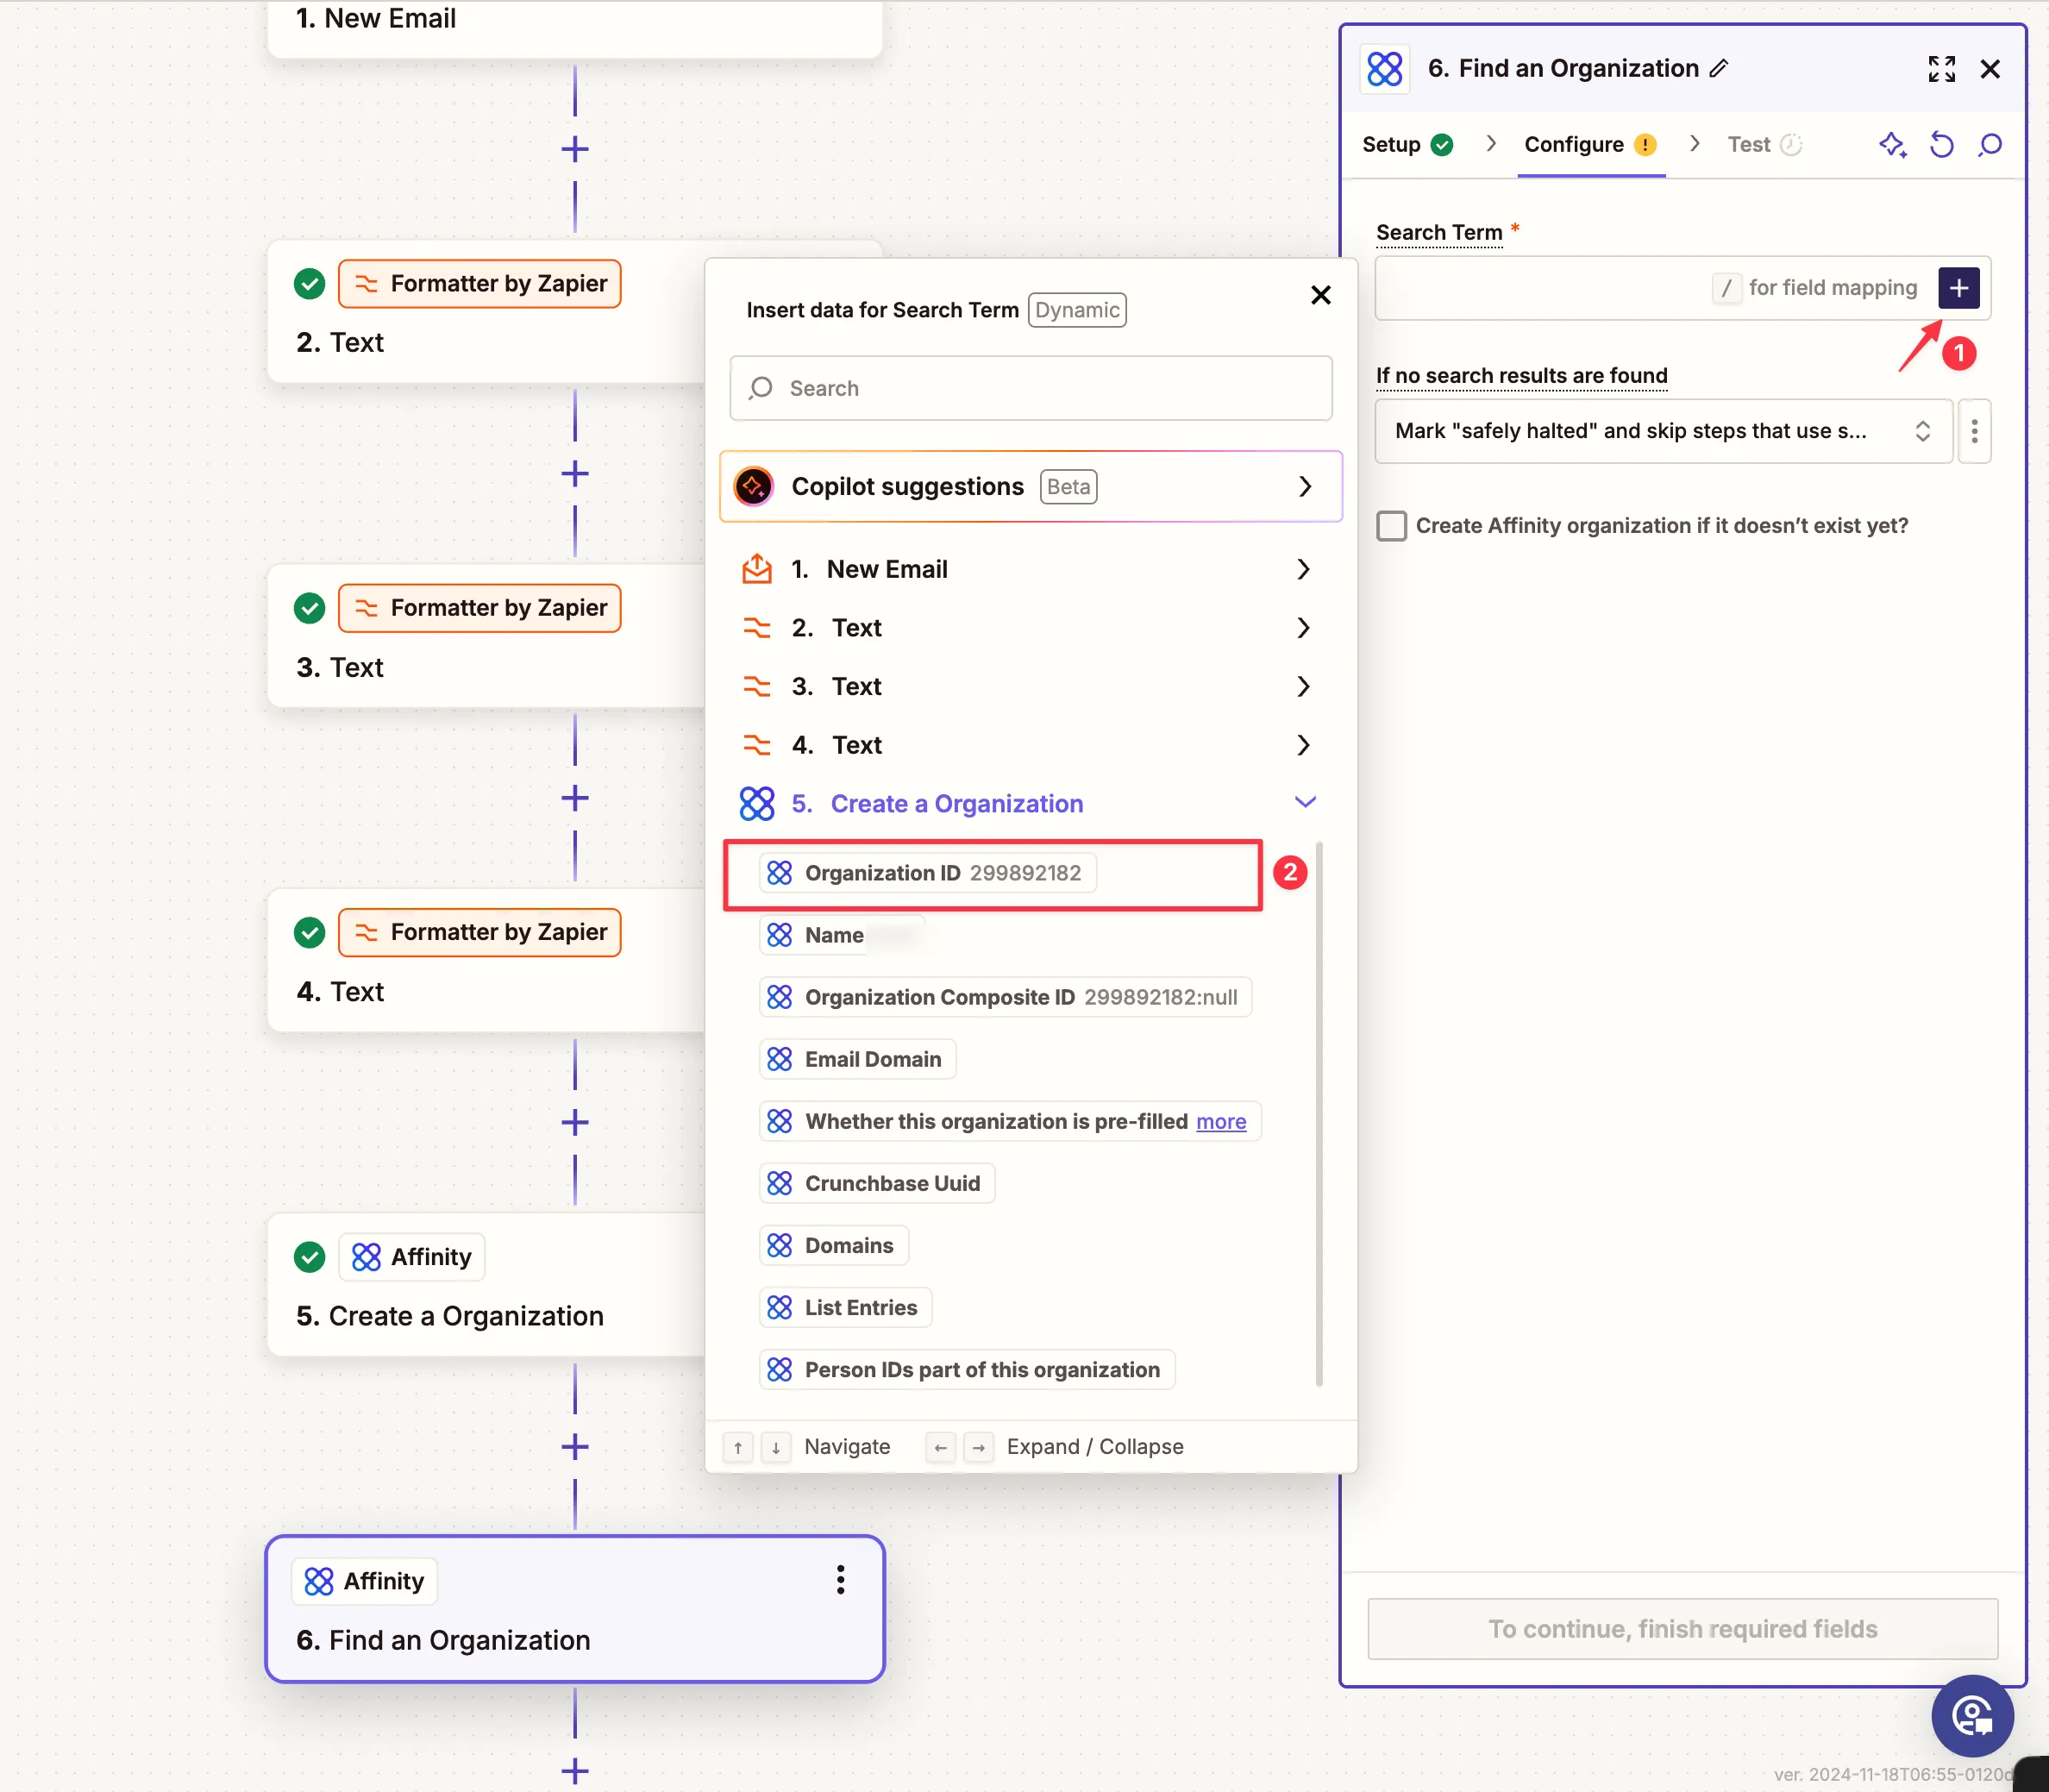This screenshot has height=1792, width=2049.
Task: Open the If no search results dropdown
Action: (x=1663, y=431)
